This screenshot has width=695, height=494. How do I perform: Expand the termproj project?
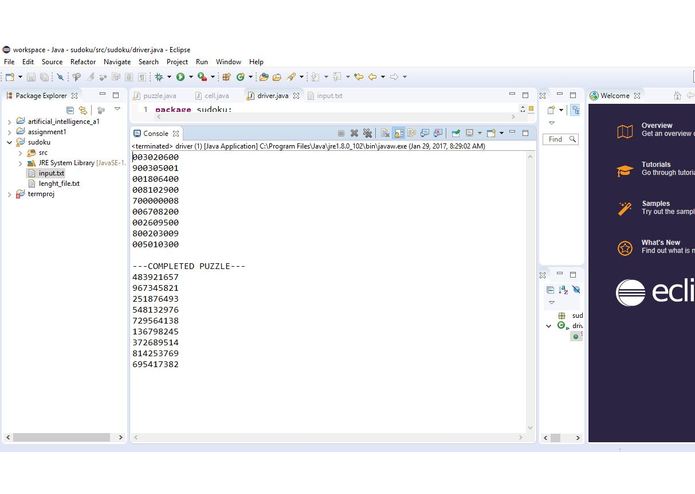9,194
